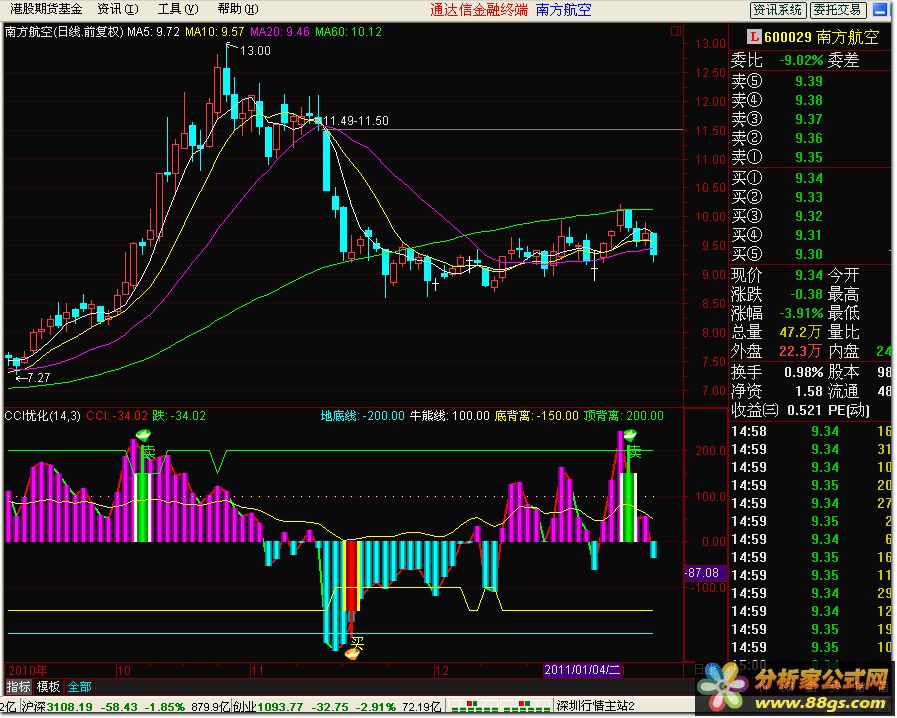Click the 14:58 trade tick row

click(812, 431)
